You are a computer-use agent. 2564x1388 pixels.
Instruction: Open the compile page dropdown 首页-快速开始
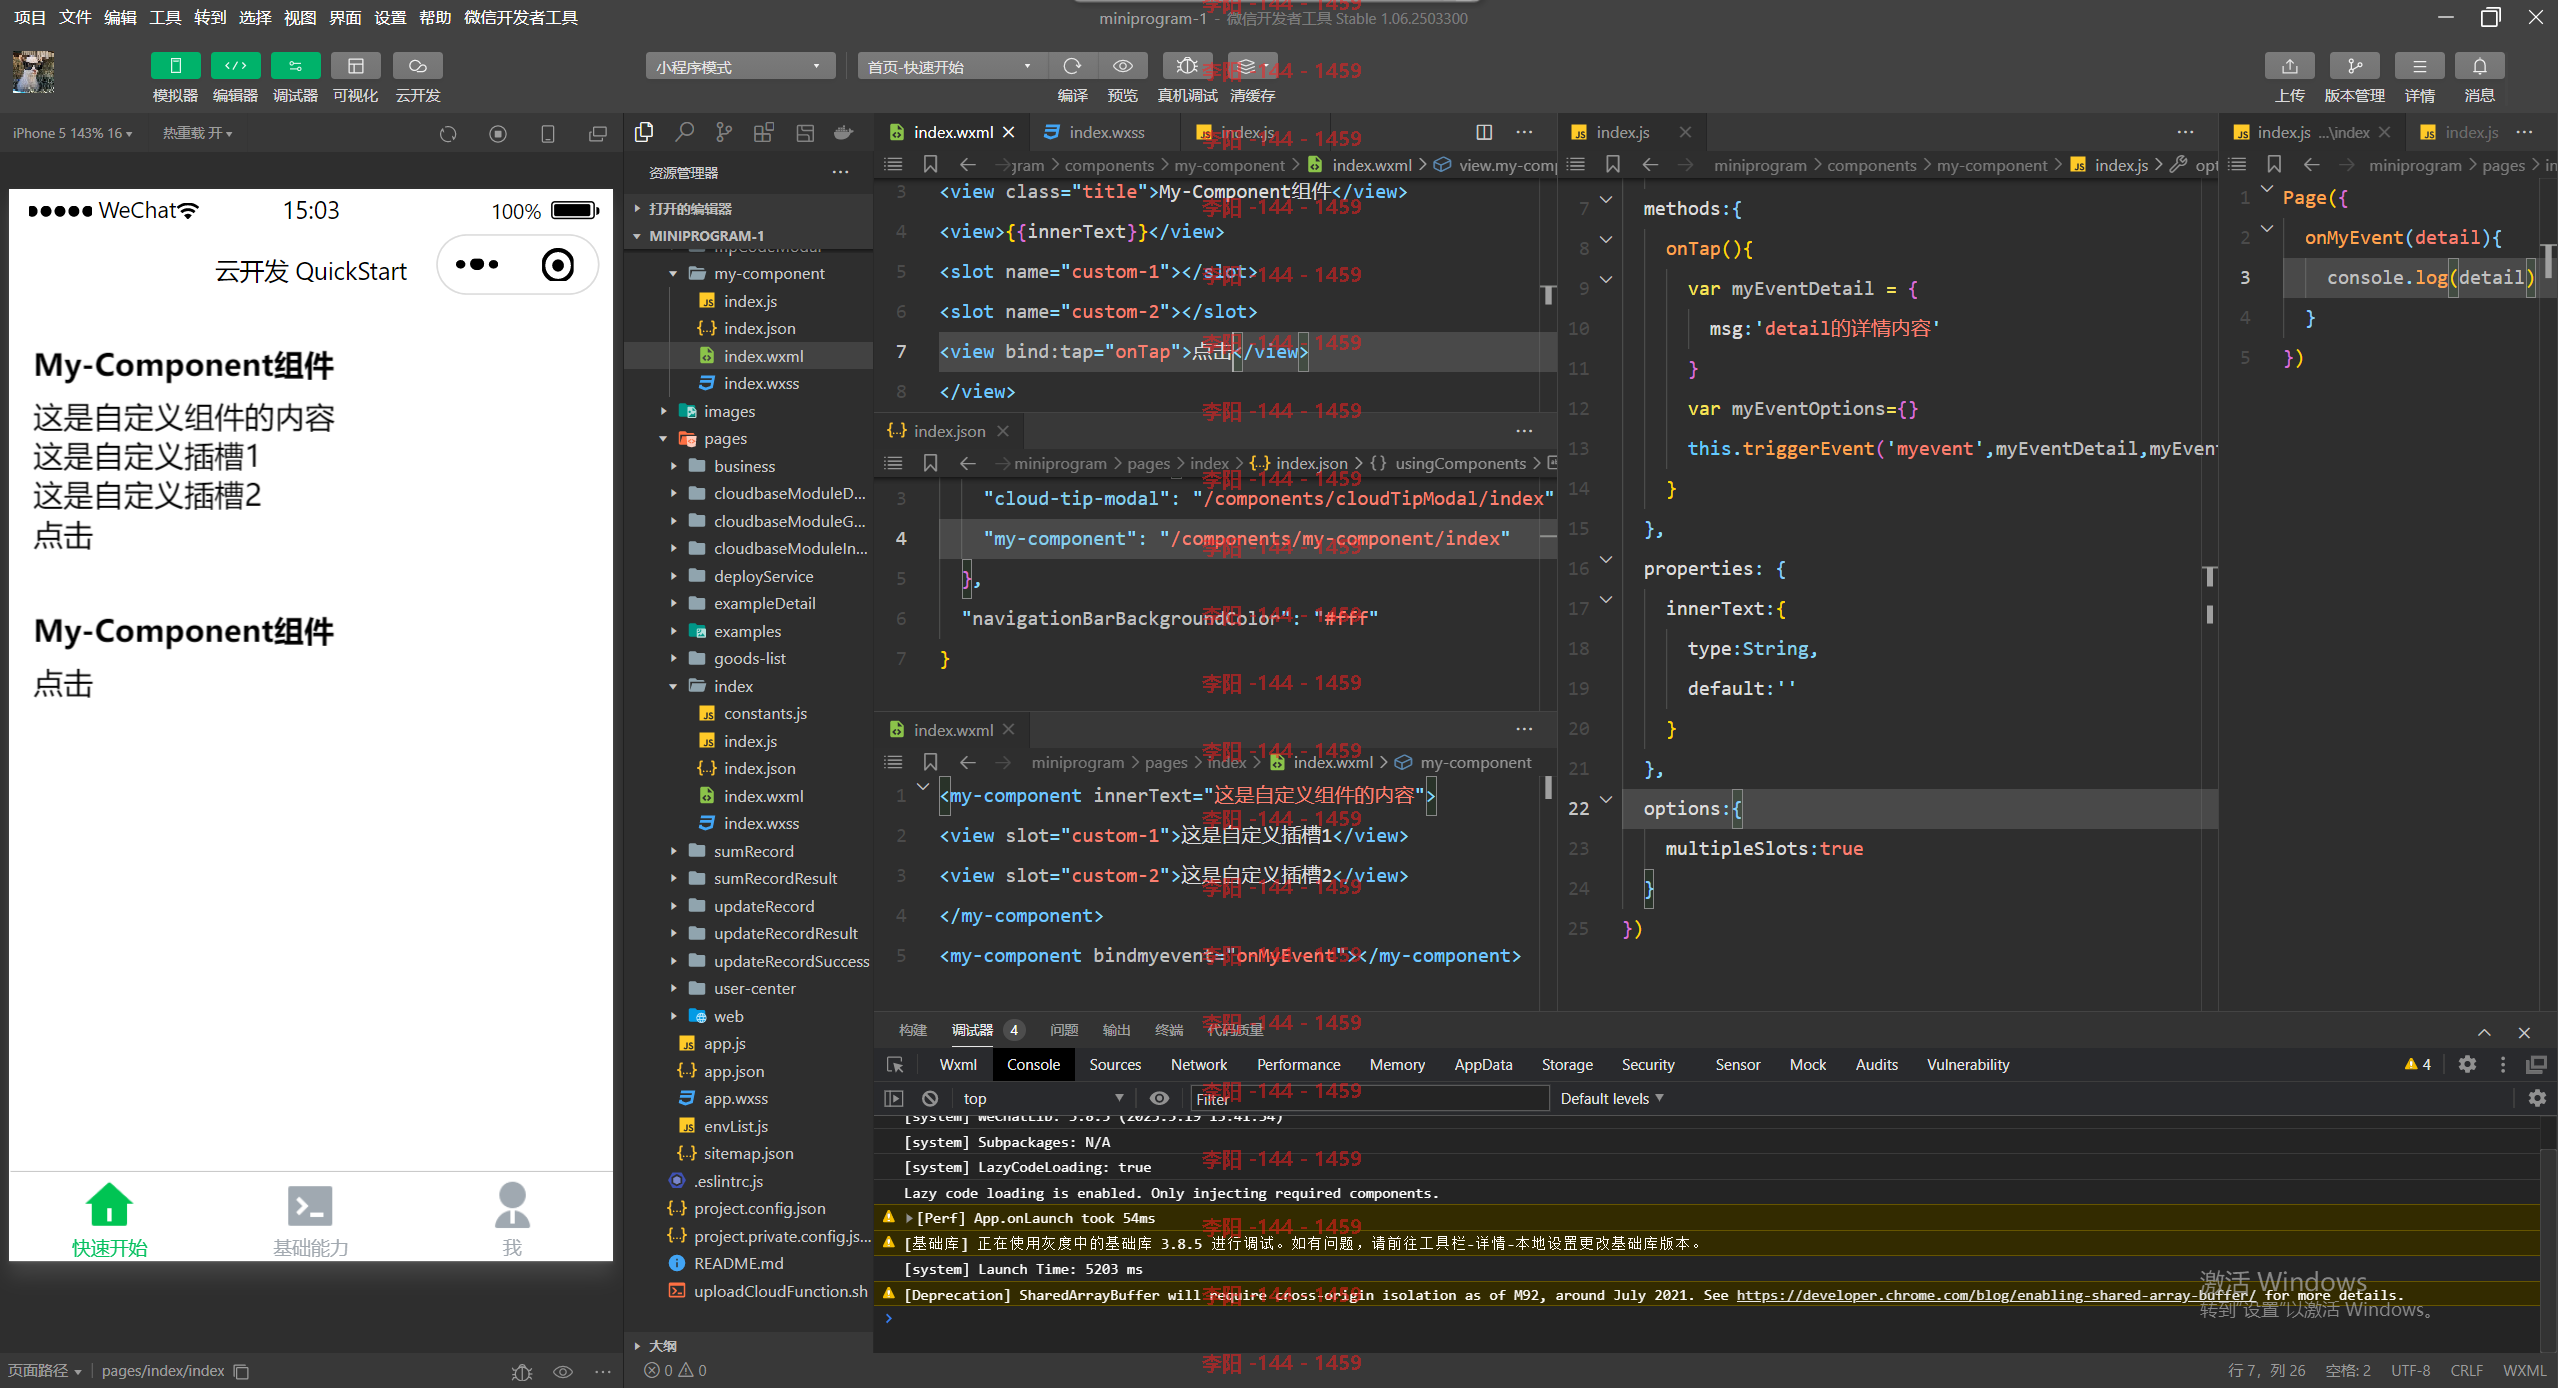click(950, 67)
